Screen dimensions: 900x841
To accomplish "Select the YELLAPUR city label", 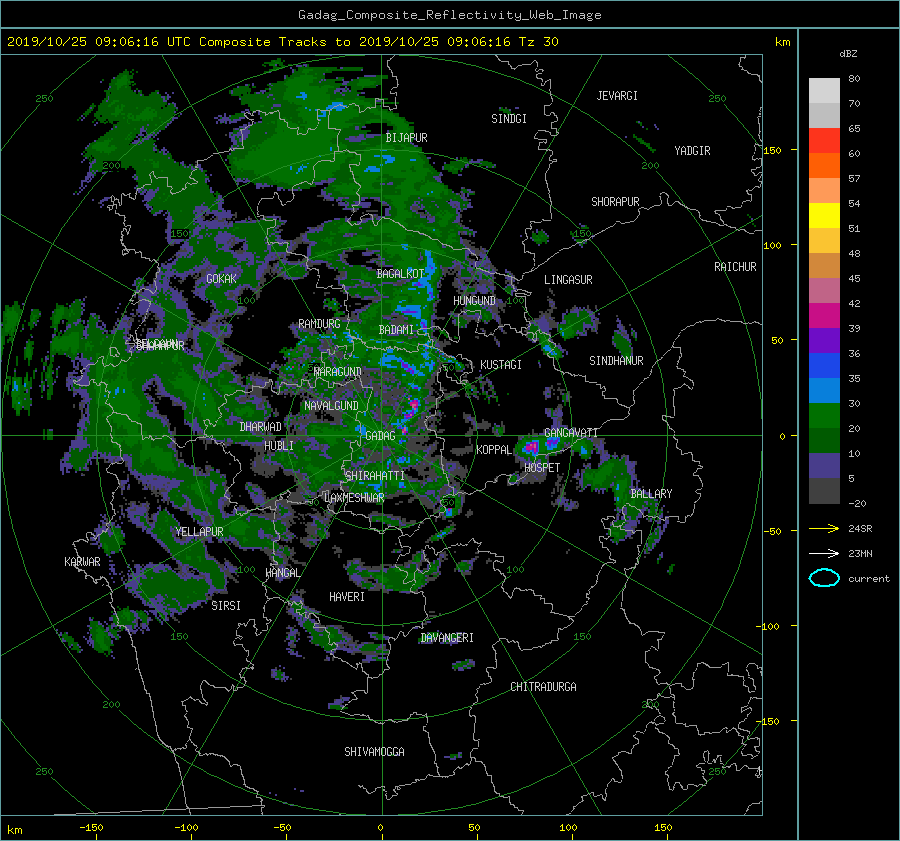I will [x=199, y=532].
